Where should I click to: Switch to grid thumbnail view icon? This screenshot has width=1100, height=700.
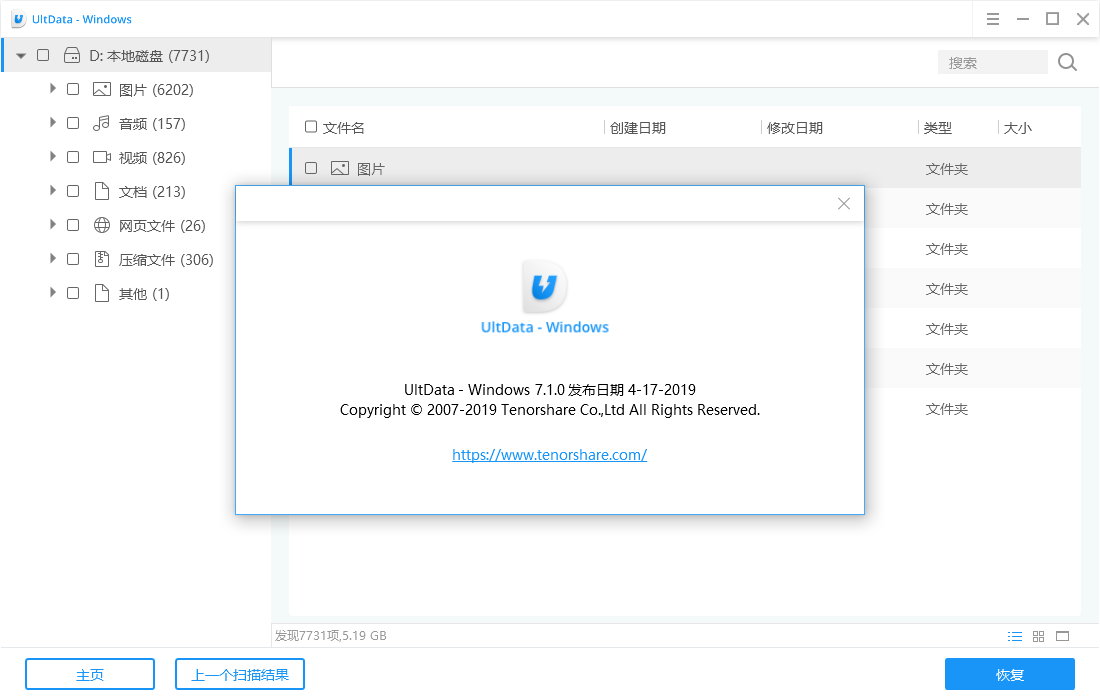click(1038, 636)
